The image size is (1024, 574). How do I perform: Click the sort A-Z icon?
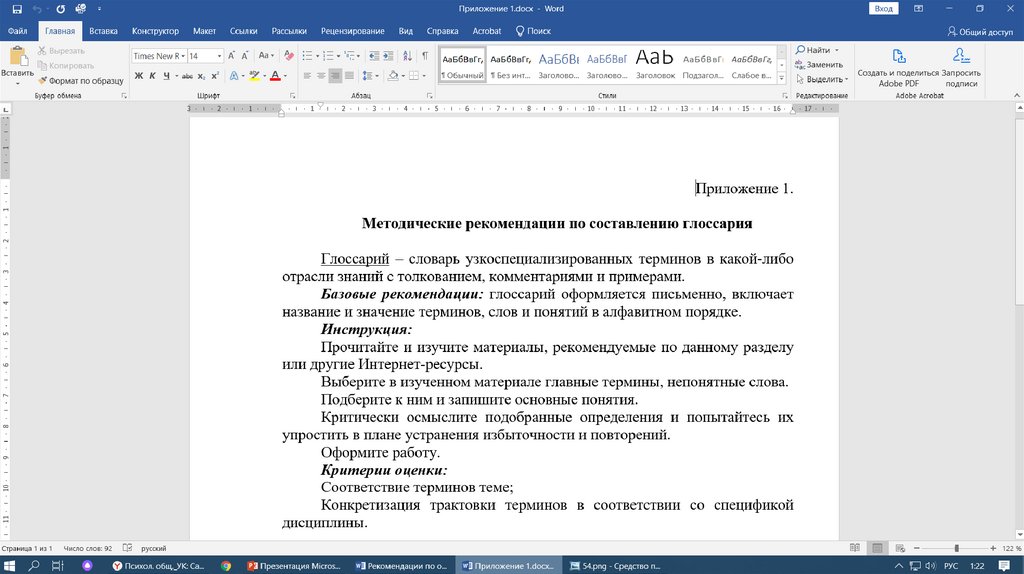(x=407, y=56)
